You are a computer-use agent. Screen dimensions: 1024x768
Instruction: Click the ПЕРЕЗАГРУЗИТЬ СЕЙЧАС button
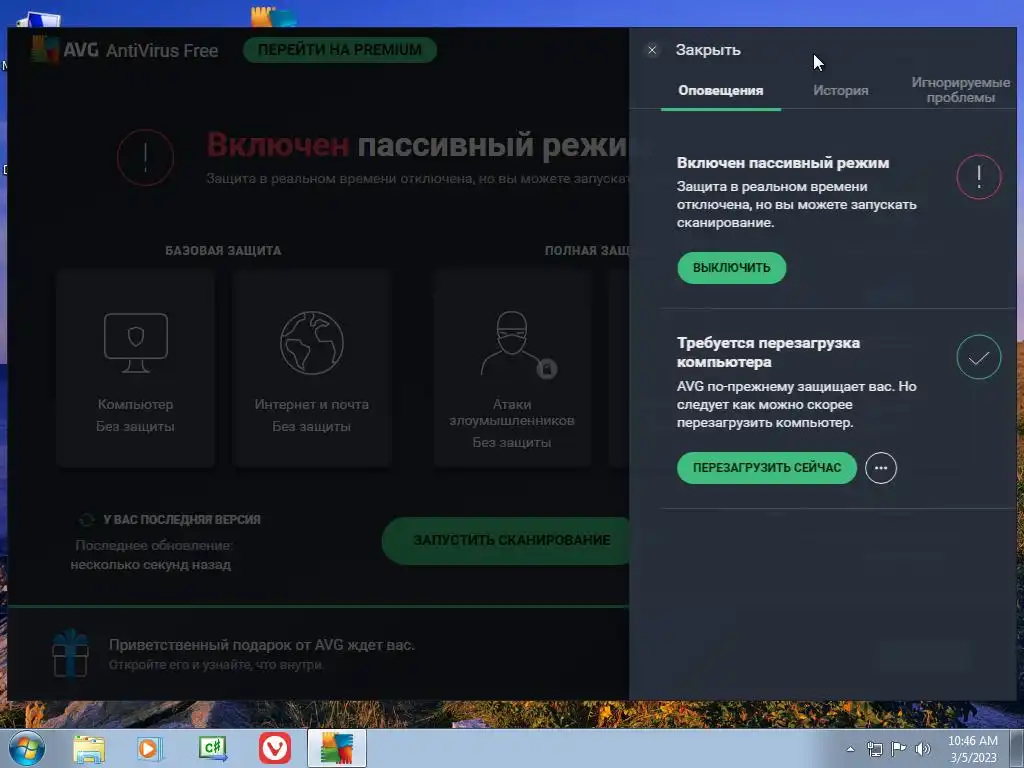767,468
